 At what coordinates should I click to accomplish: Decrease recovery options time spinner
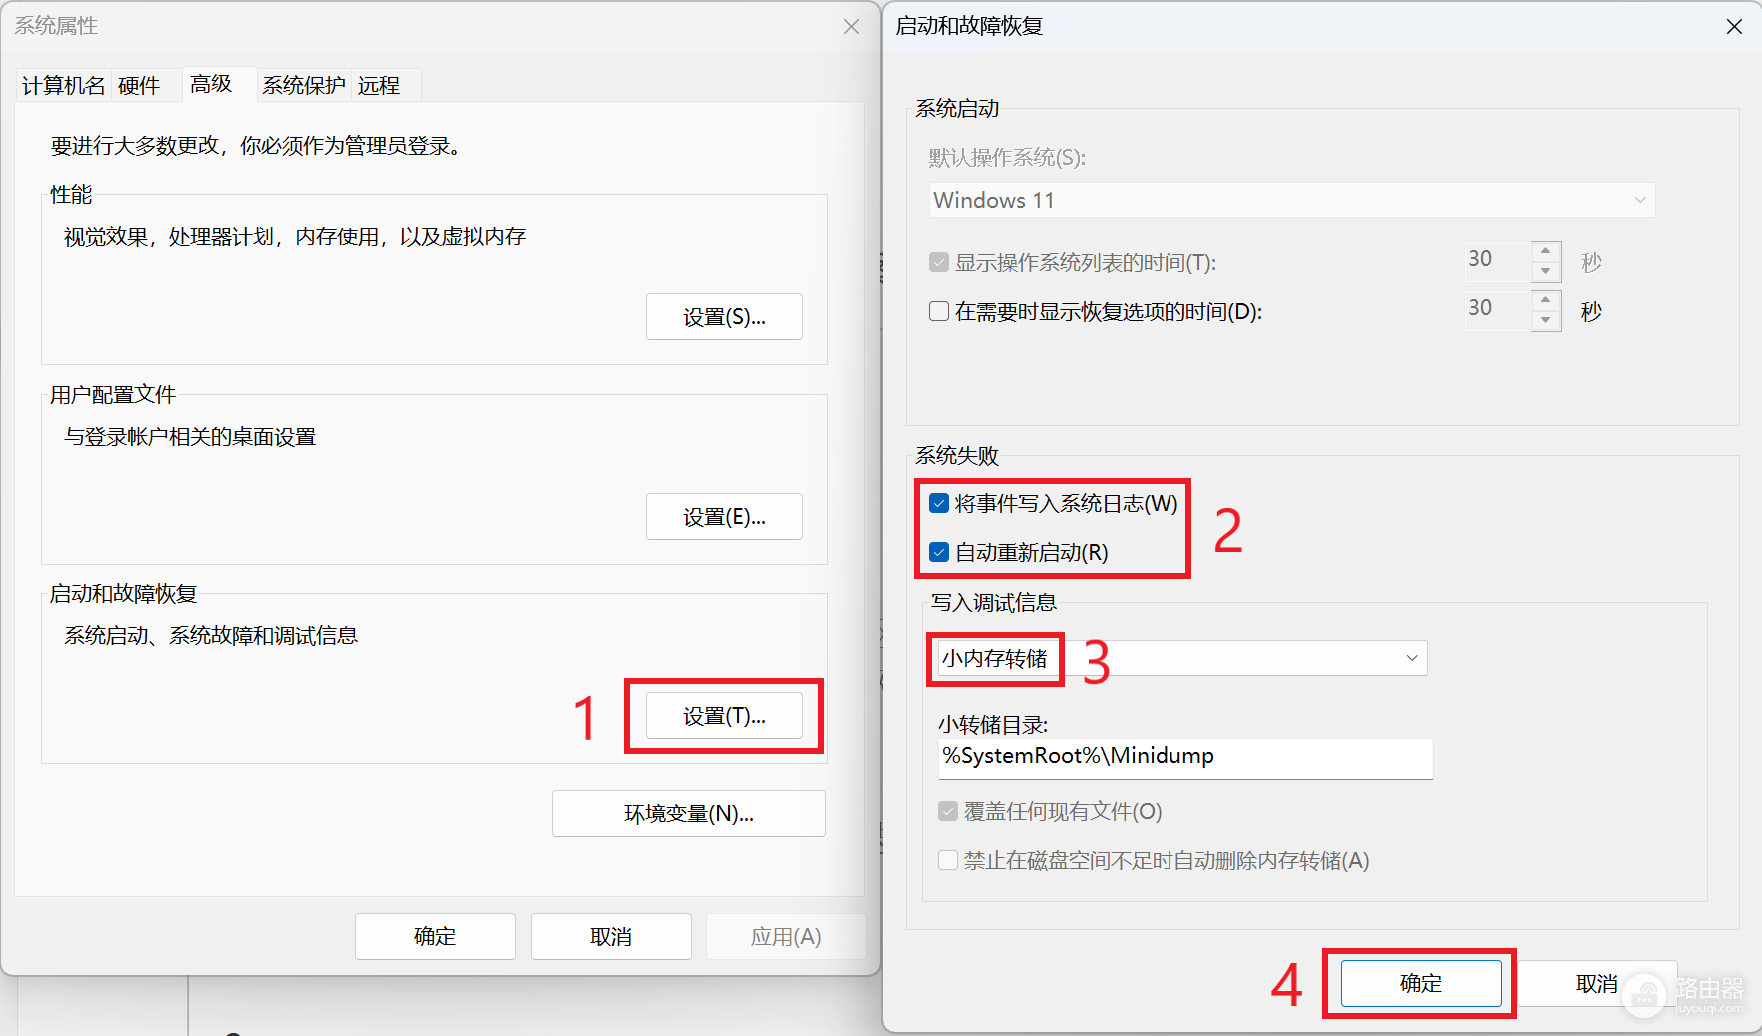tap(1546, 321)
